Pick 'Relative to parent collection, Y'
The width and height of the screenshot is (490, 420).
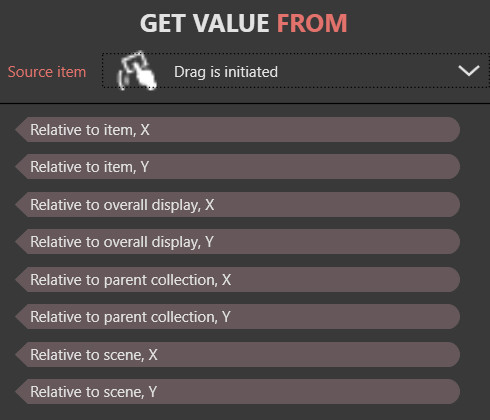pos(238,317)
